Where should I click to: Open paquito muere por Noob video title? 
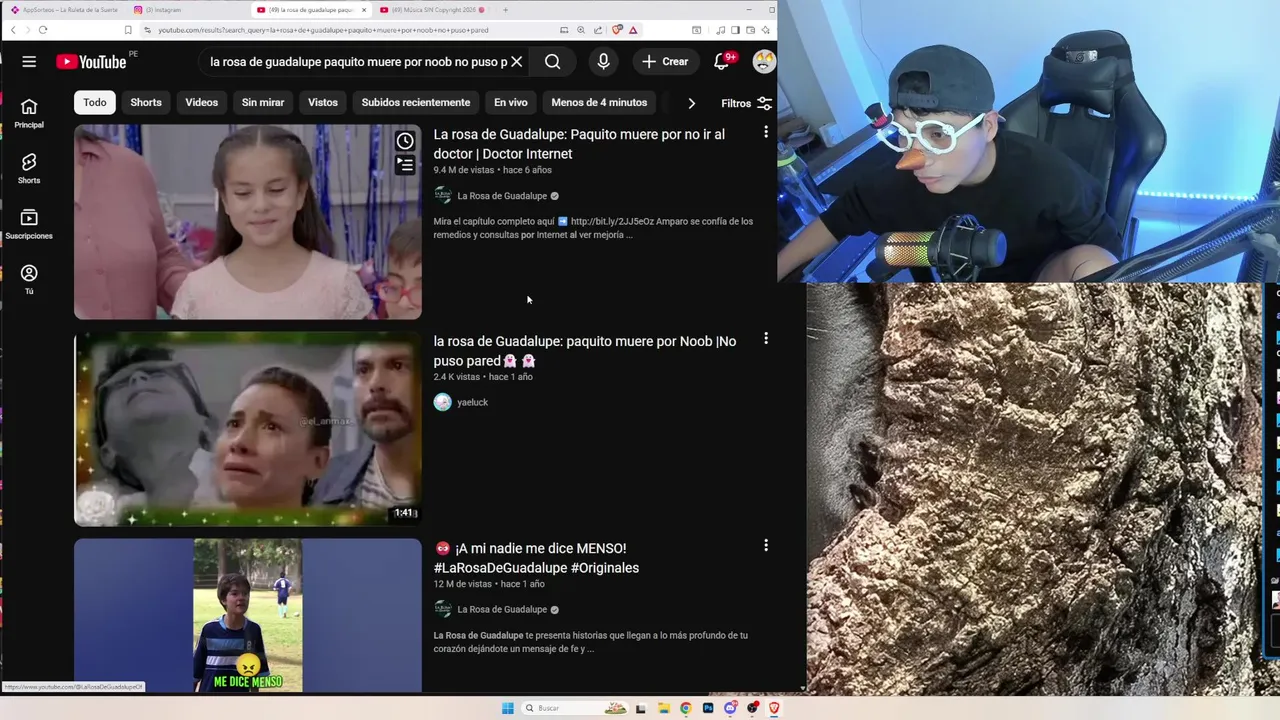585,351
